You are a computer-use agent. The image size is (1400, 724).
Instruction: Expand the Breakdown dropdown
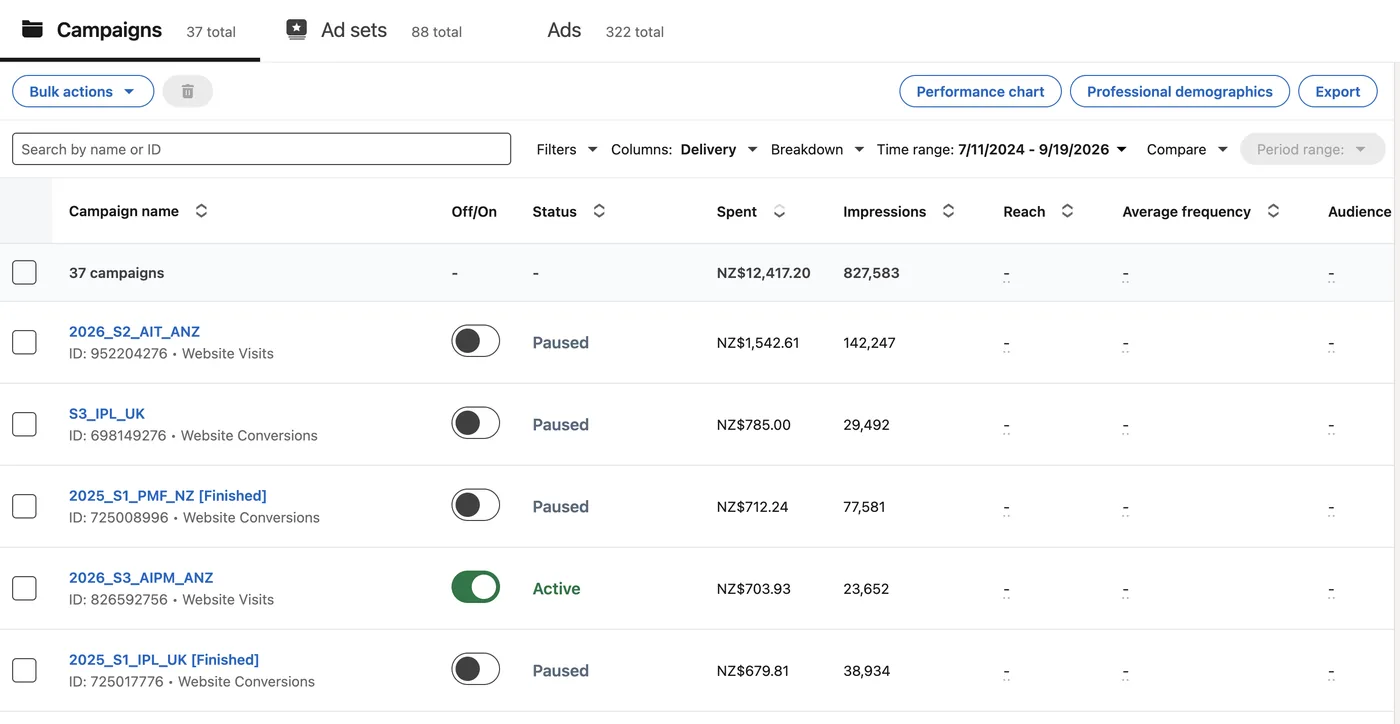click(x=818, y=150)
